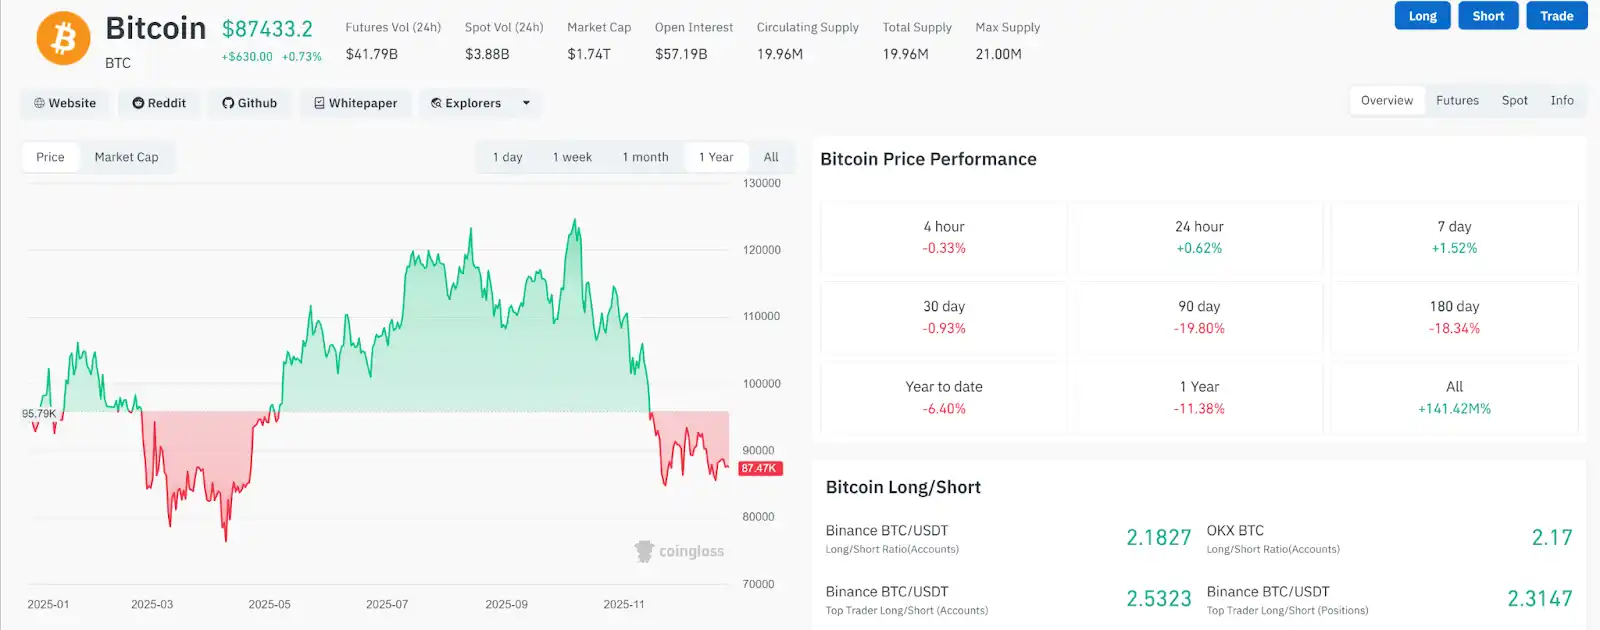
Task: Toggle the chart back to Price view
Action: (50, 157)
